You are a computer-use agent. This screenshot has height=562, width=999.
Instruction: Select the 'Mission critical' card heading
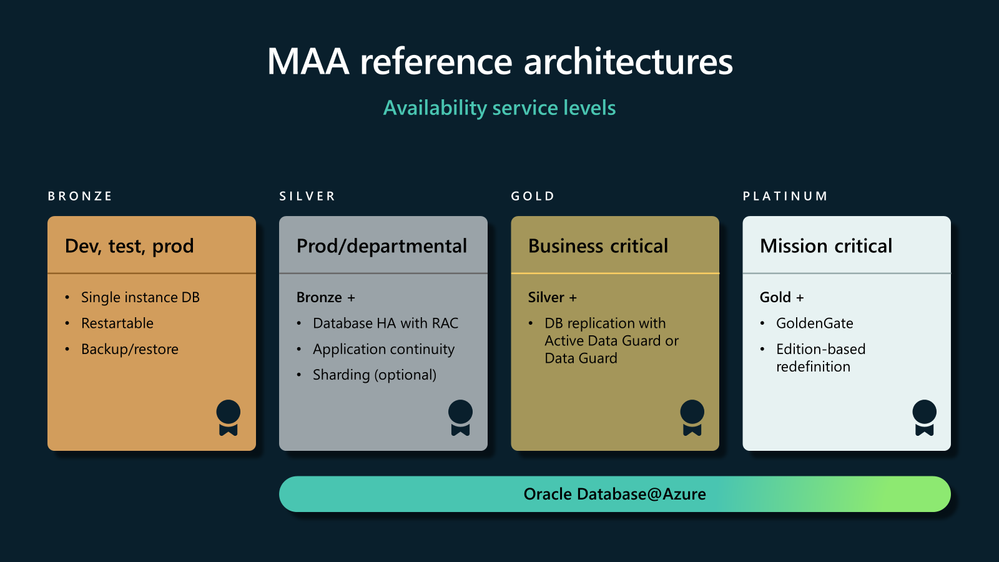point(826,246)
